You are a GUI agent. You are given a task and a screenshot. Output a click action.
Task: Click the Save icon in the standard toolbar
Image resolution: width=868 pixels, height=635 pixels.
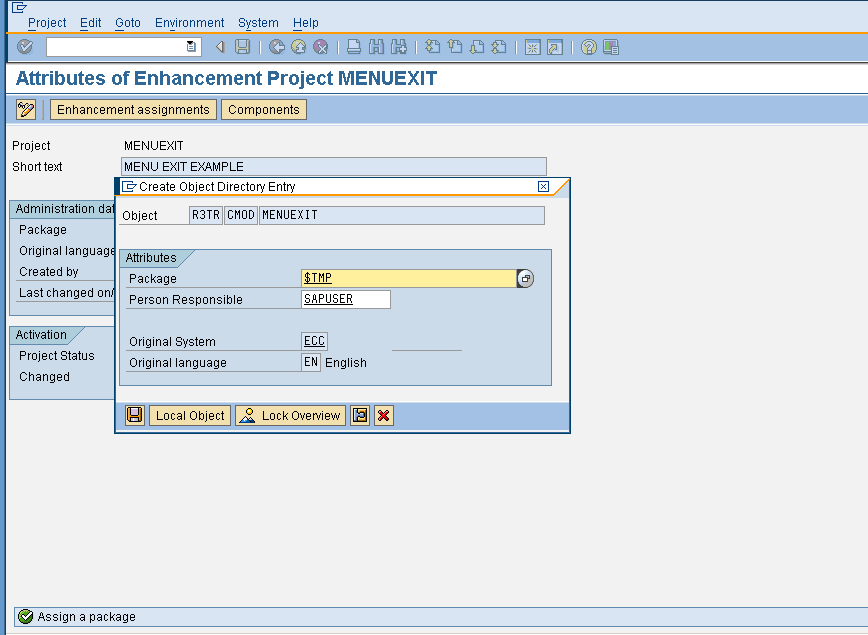tap(243, 46)
